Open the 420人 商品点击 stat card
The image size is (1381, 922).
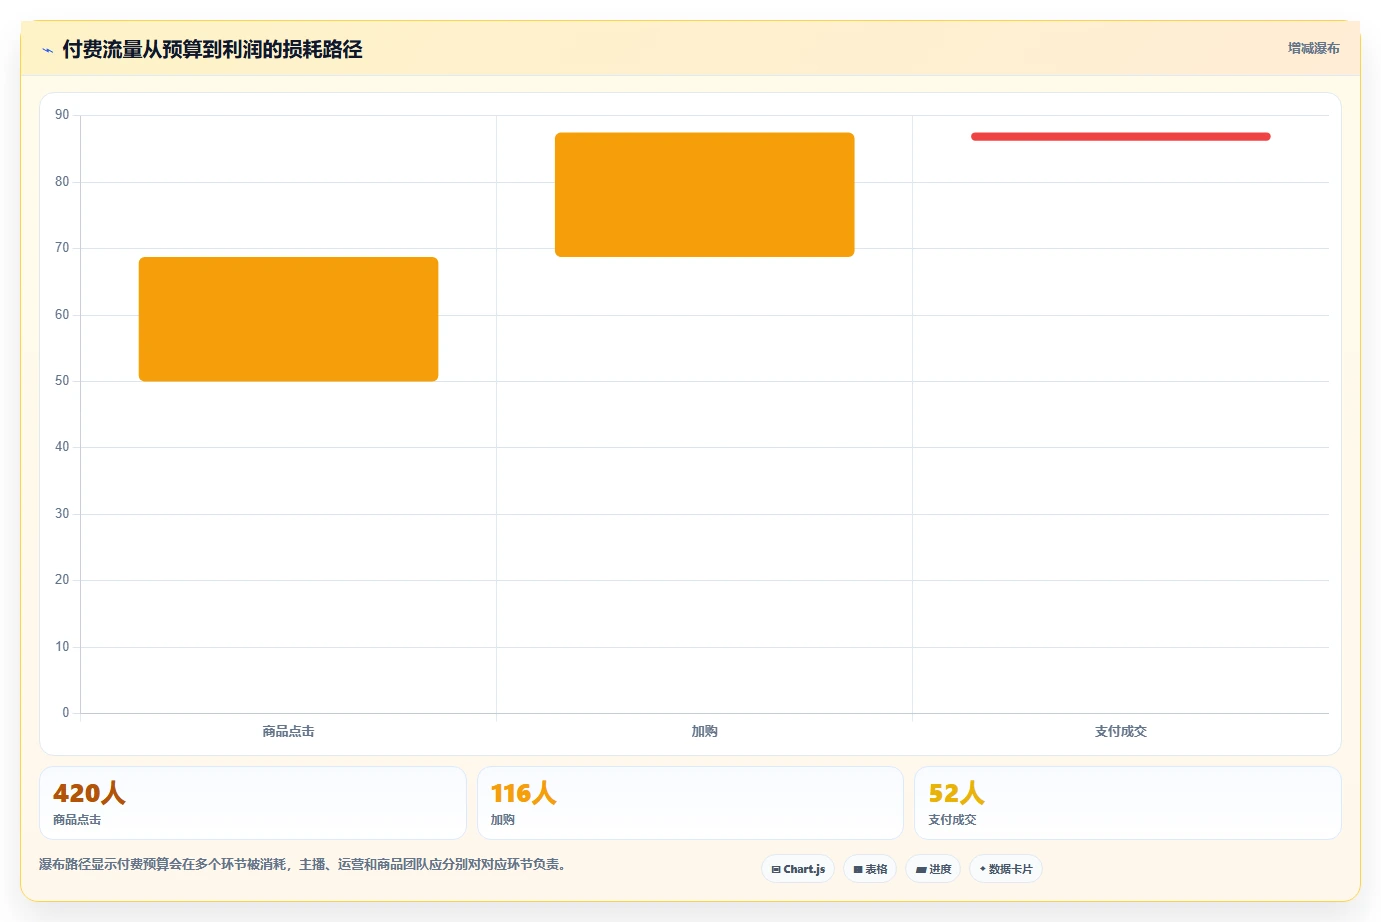pos(253,803)
